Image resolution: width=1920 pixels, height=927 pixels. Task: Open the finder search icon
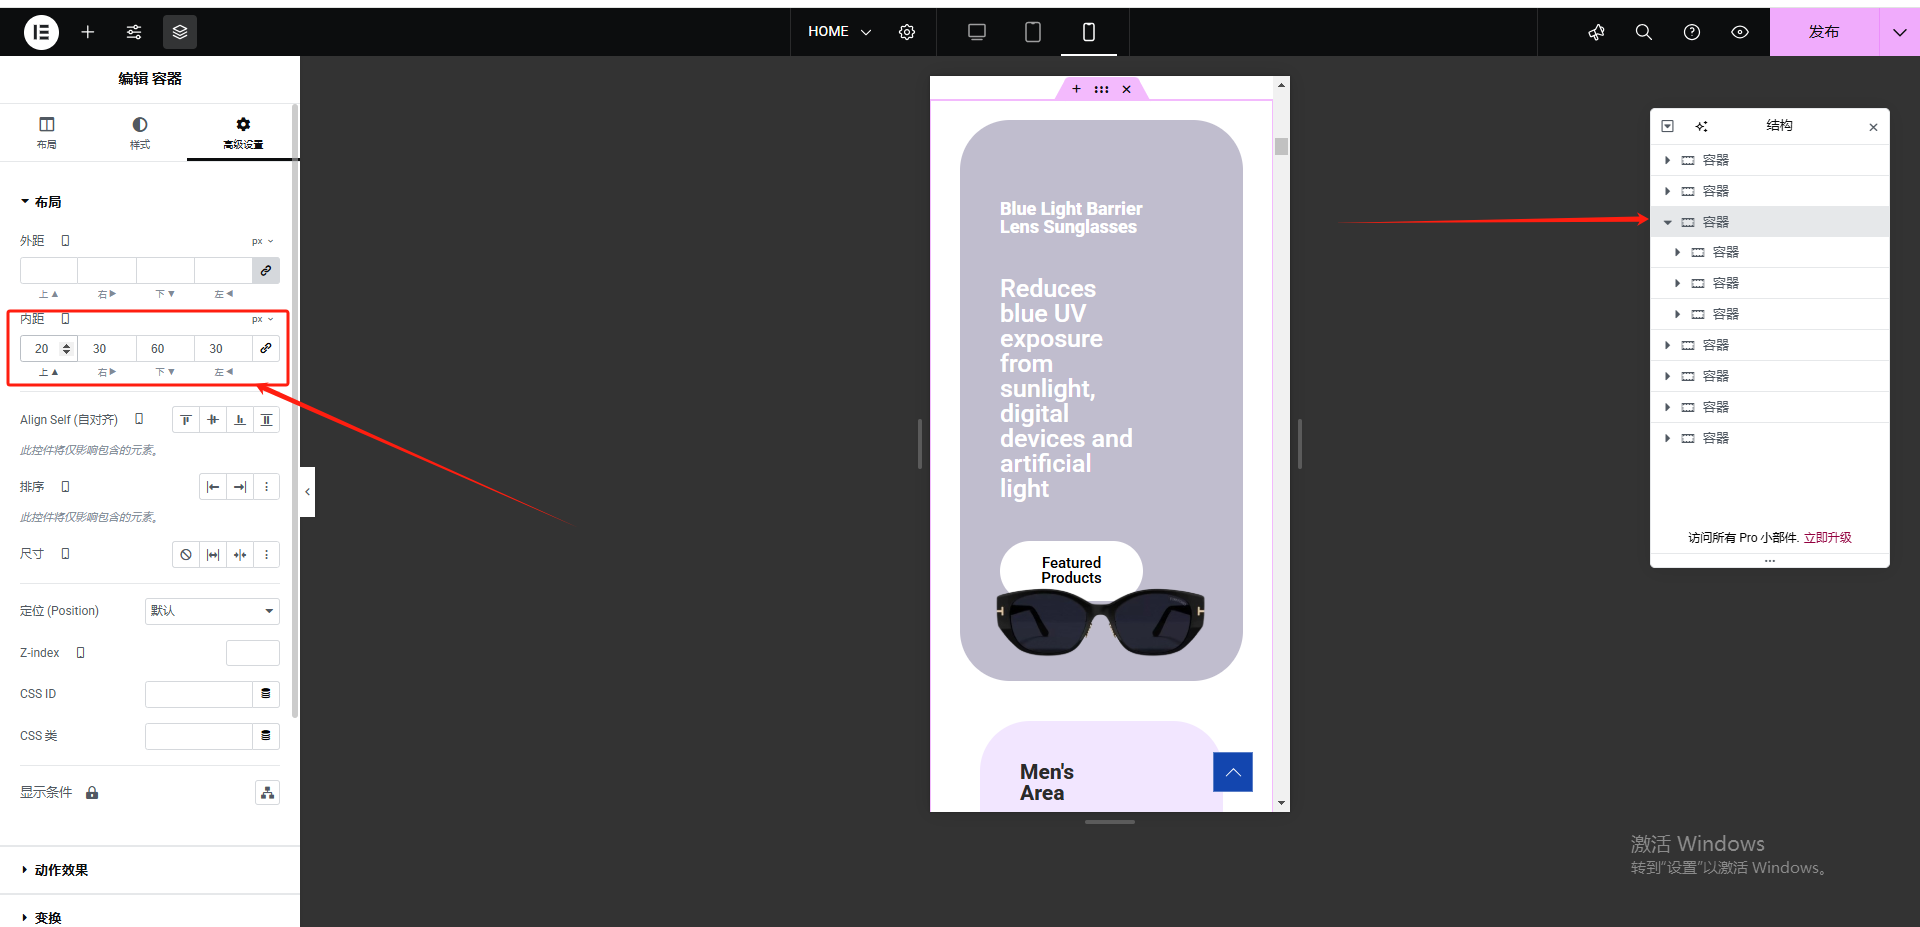(1643, 32)
